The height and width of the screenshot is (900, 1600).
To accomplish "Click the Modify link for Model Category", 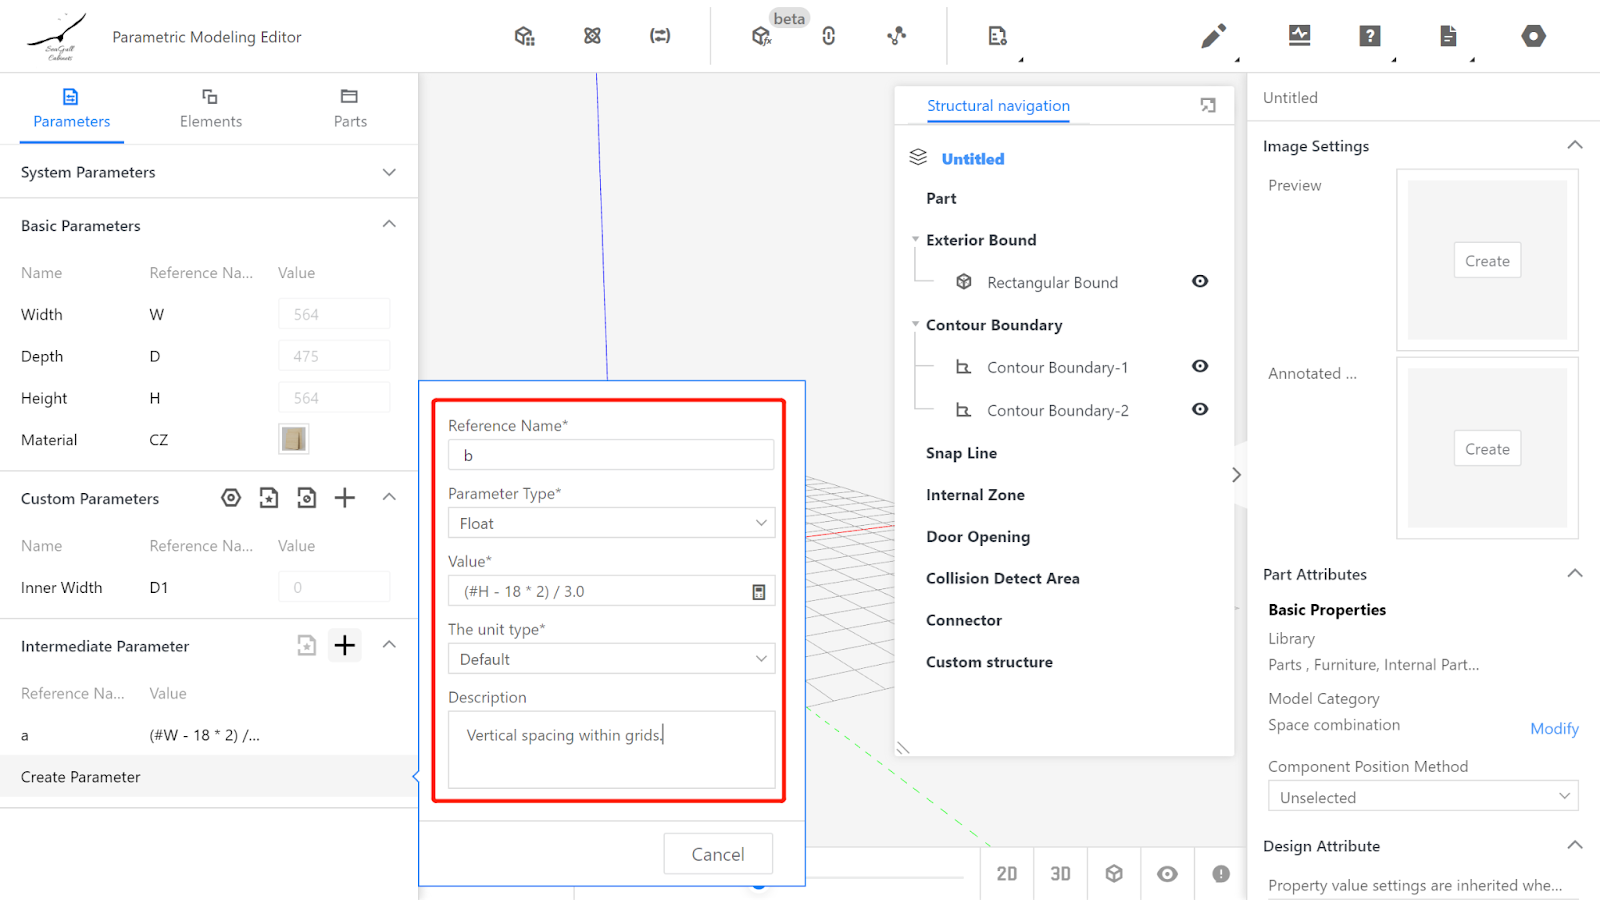I will (1553, 729).
